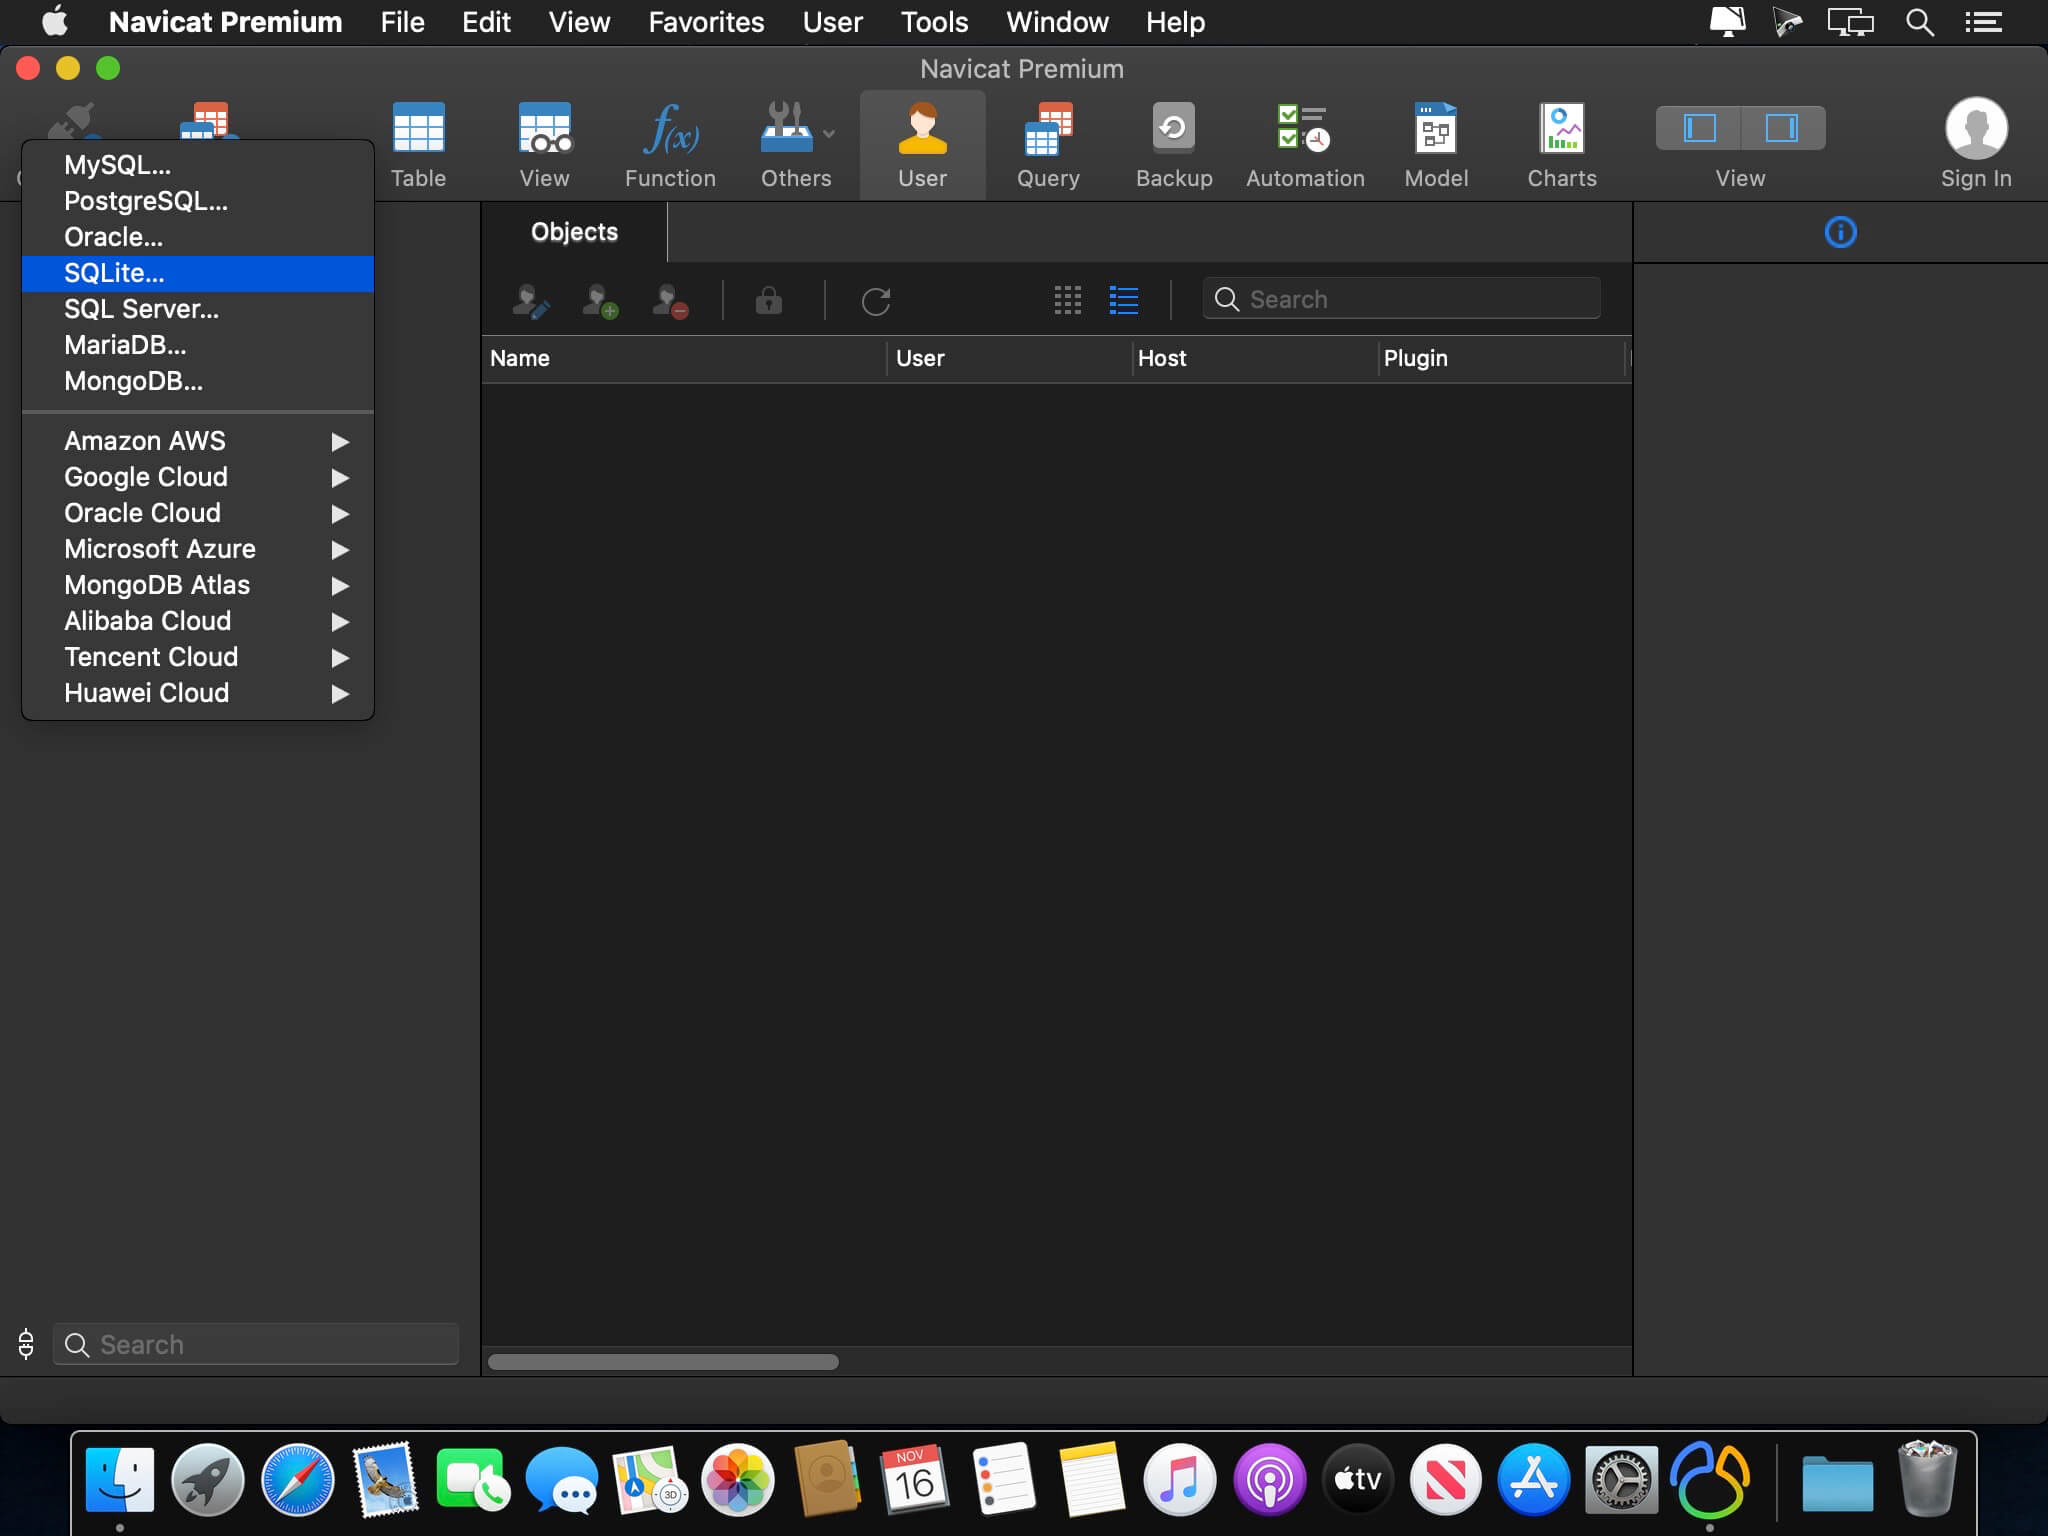The width and height of the screenshot is (2048, 1536).
Task: Open the Favorites menu in menu bar
Action: (706, 22)
